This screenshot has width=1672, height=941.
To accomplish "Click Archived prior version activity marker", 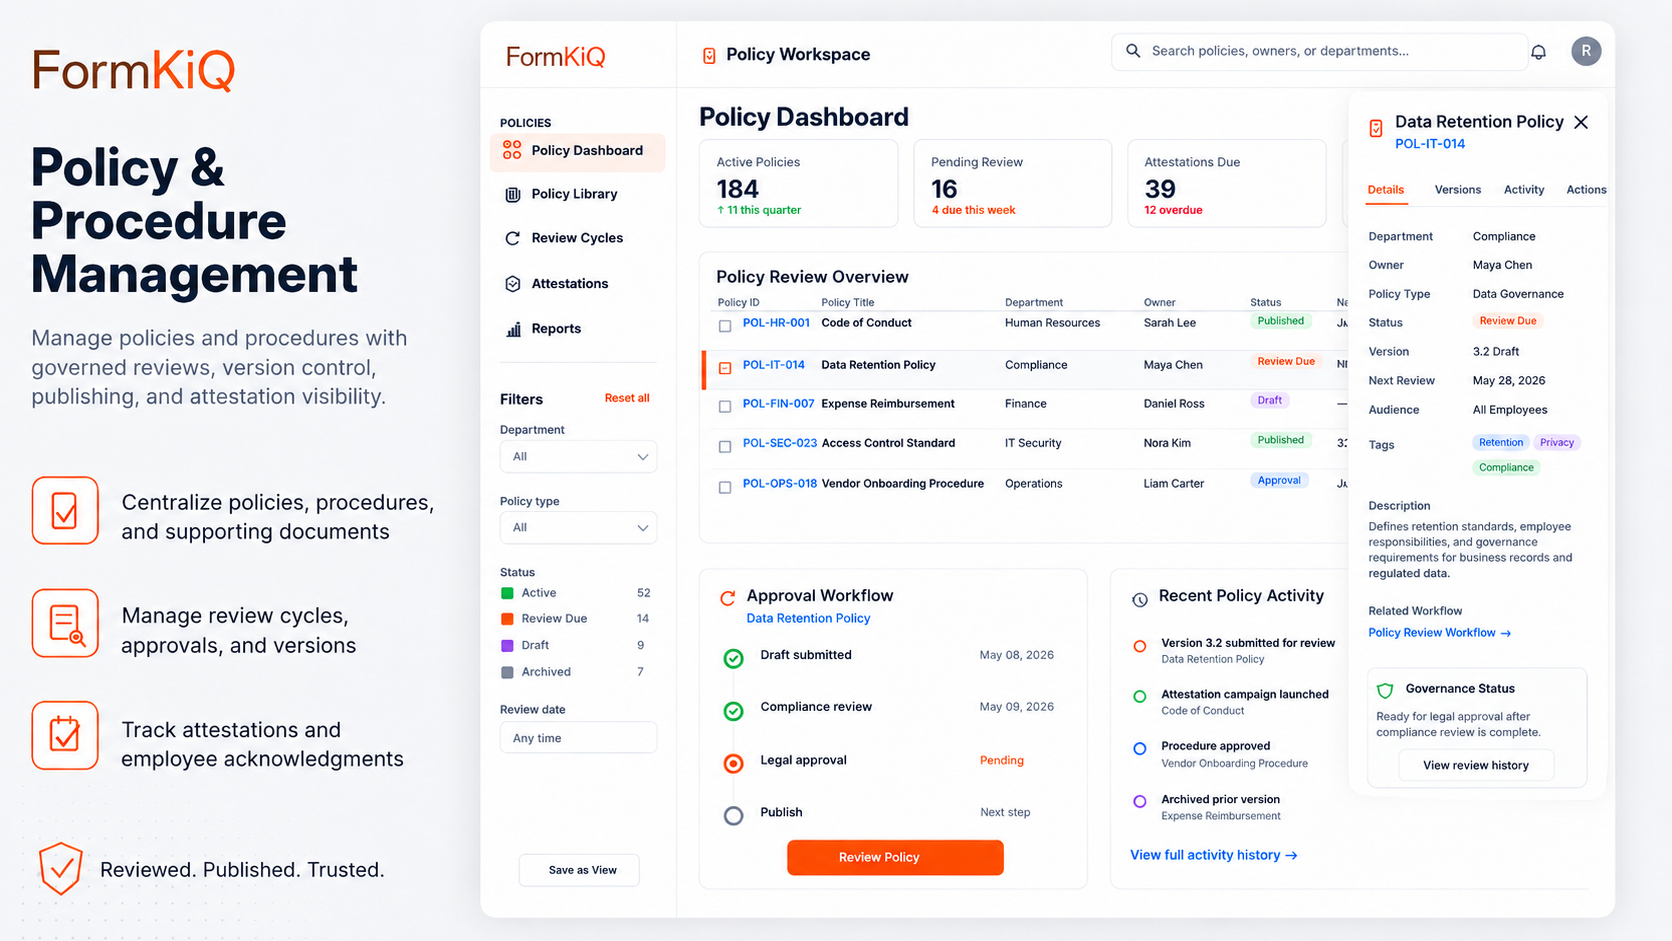I will pyautogui.click(x=1139, y=801).
